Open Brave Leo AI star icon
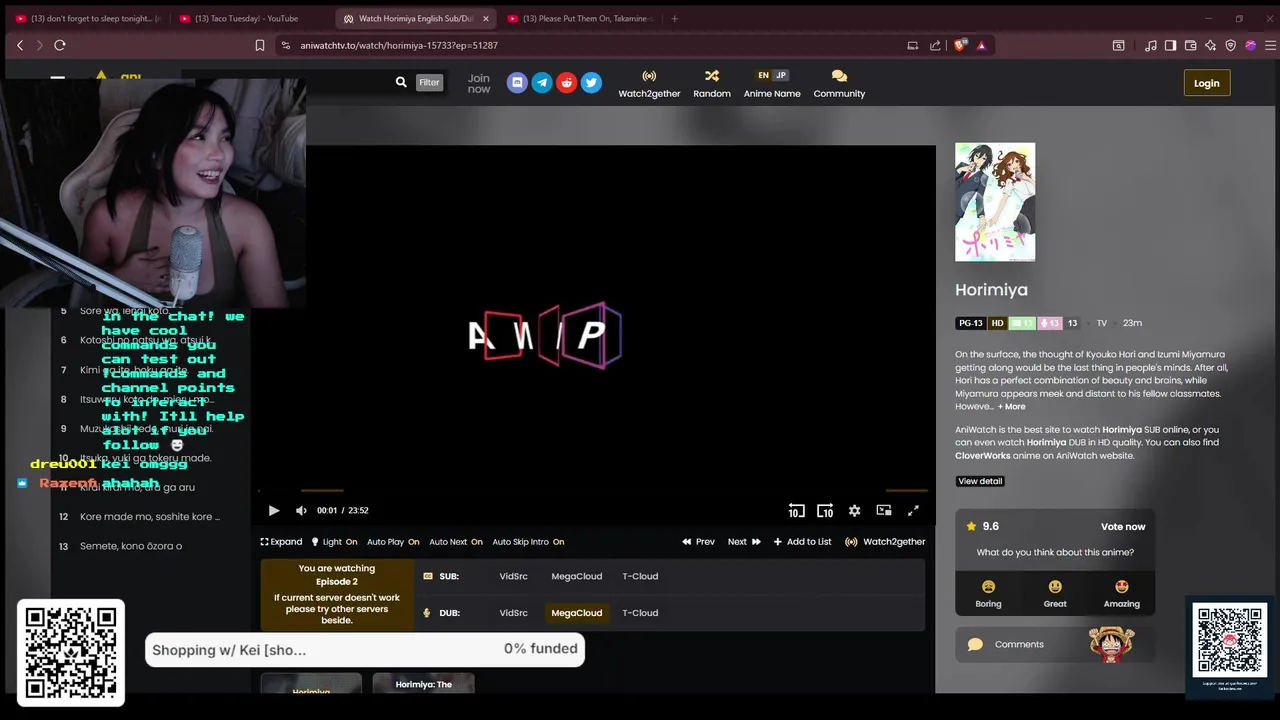Image resolution: width=1280 pixels, height=720 pixels. point(1211,45)
